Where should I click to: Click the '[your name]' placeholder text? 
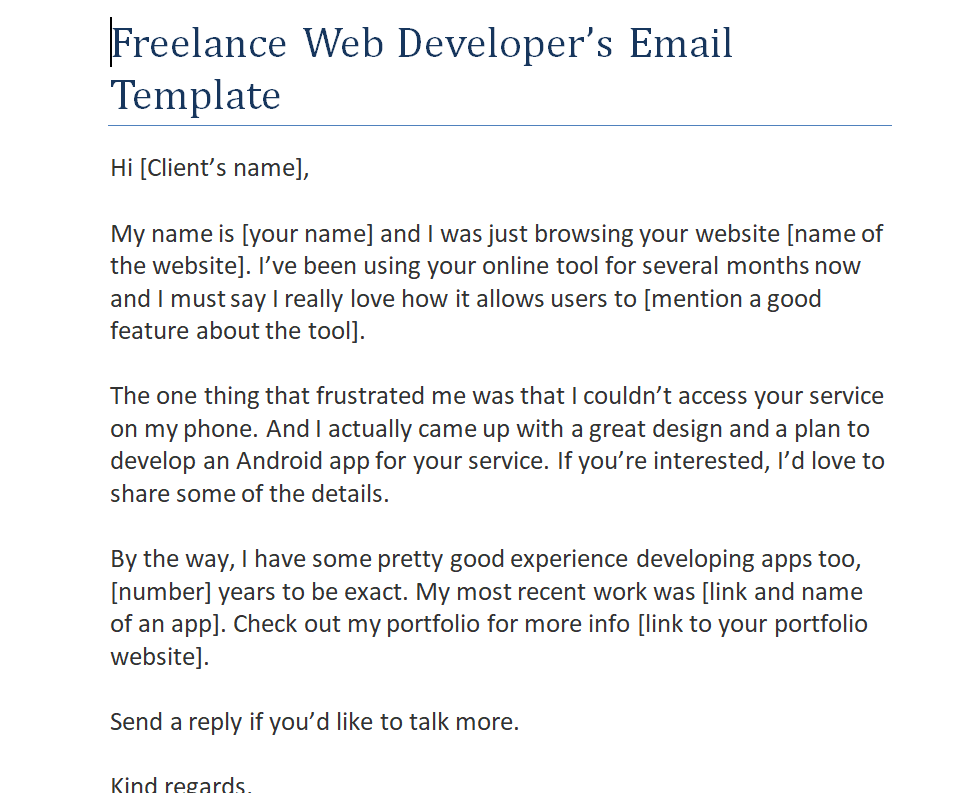coord(308,234)
